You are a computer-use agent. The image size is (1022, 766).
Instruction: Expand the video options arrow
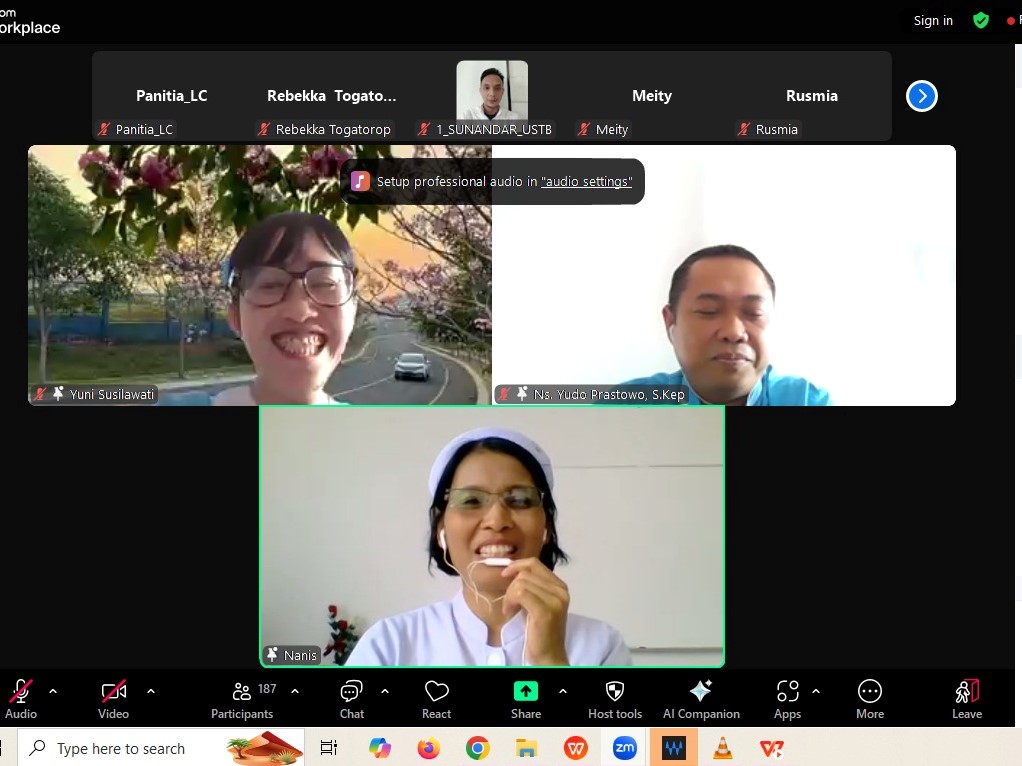(x=151, y=691)
